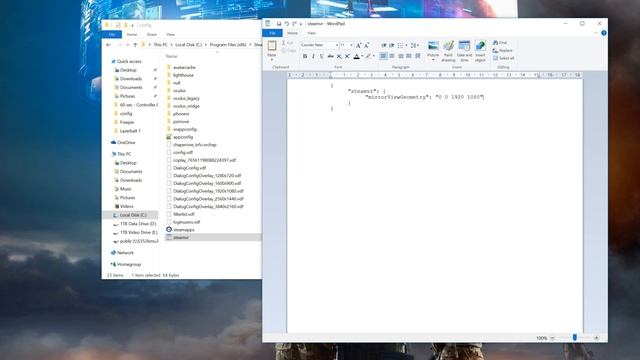The image size is (640, 360).
Task: Click Select all in WordPad's Editing group
Action: (503, 58)
